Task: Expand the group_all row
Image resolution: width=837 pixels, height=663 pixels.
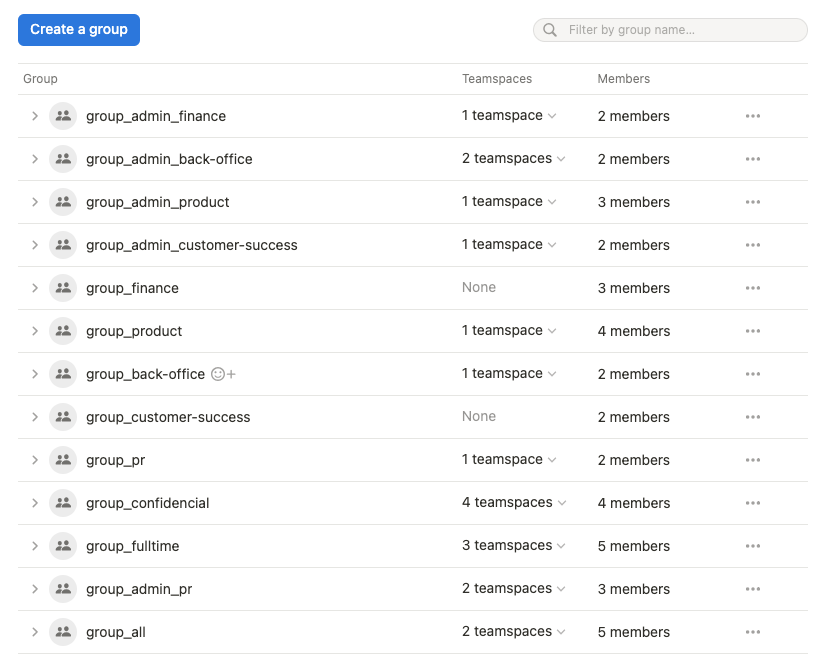Action: [x=35, y=632]
